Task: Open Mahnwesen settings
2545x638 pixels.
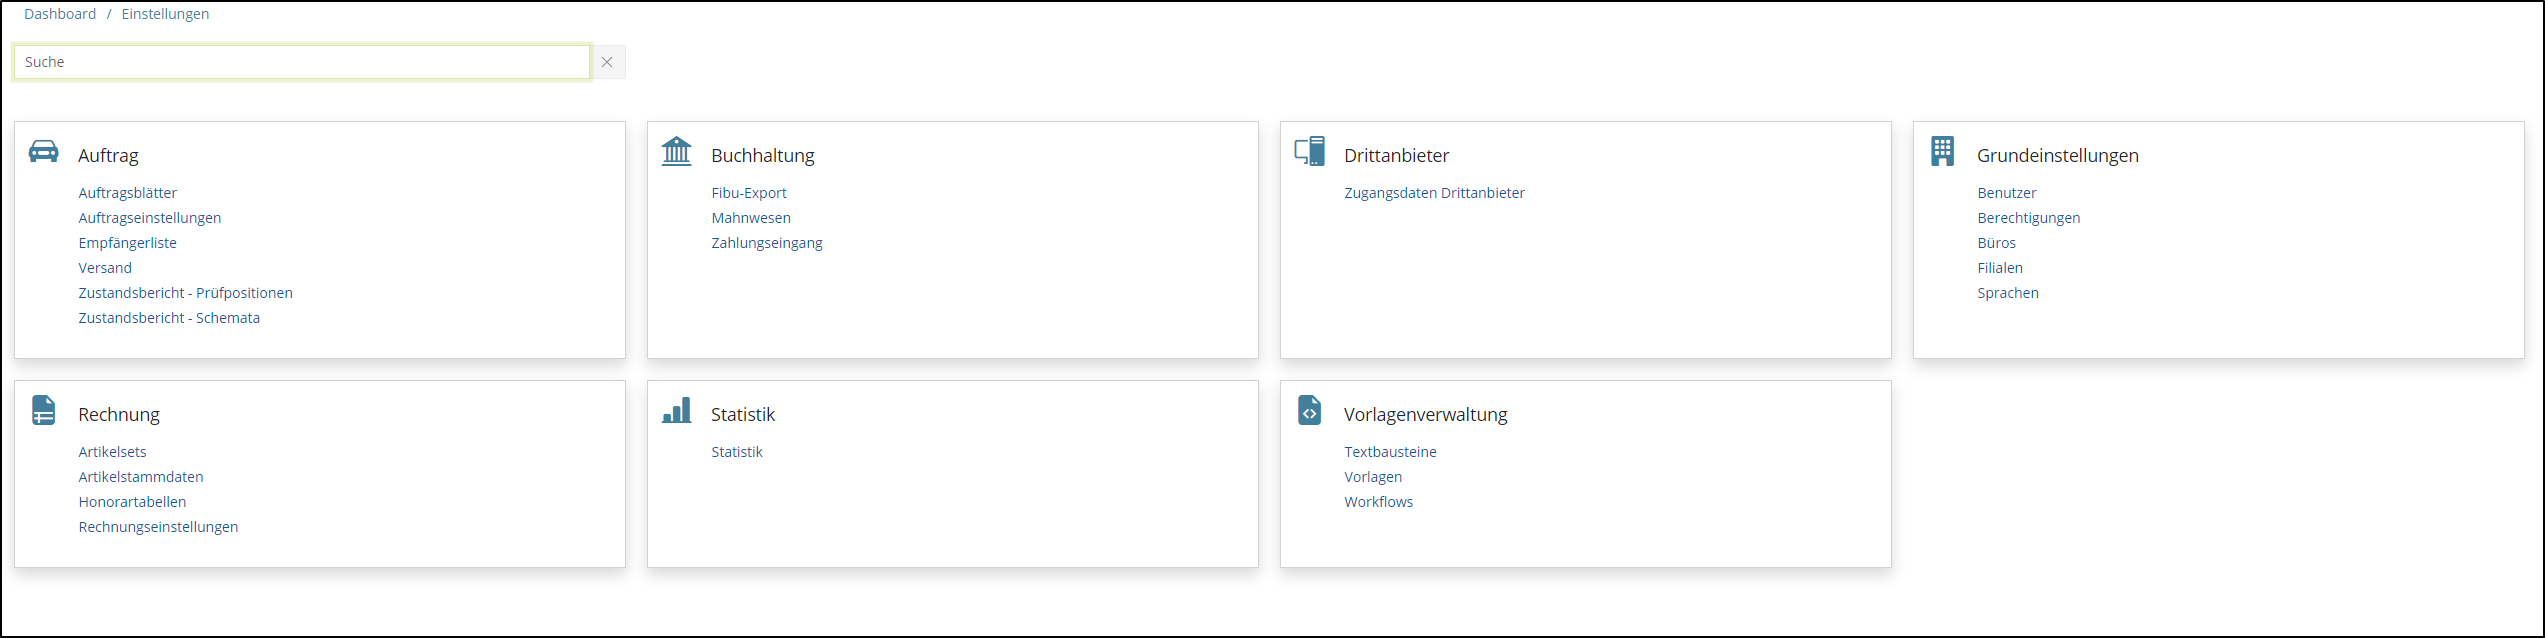Action: pyautogui.click(x=751, y=218)
